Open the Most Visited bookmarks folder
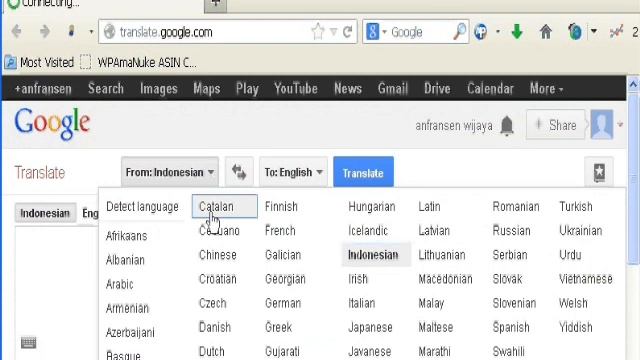Screen dimensions: 640x360 click(39, 62)
